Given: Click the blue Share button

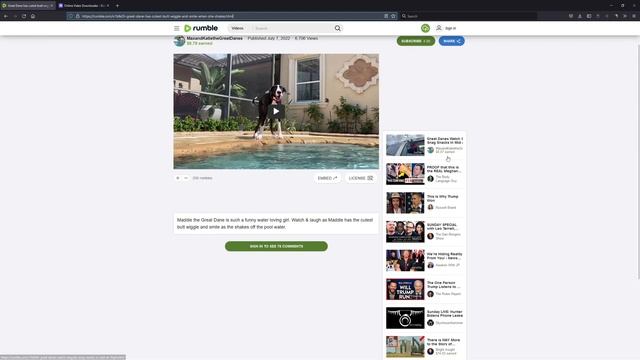Looking at the screenshot, I should [451, 41].
